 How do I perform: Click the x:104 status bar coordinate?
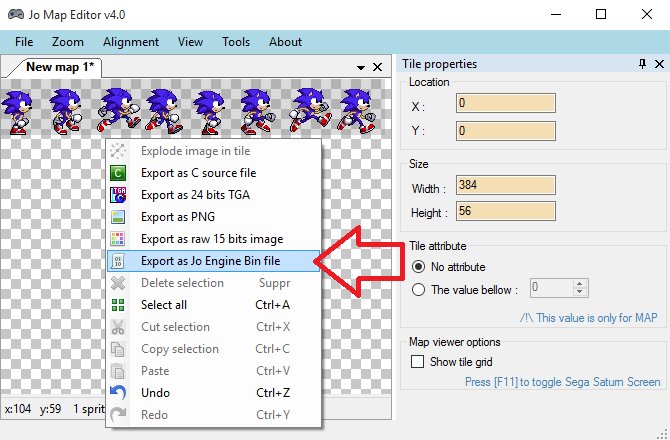click(18, 409)
